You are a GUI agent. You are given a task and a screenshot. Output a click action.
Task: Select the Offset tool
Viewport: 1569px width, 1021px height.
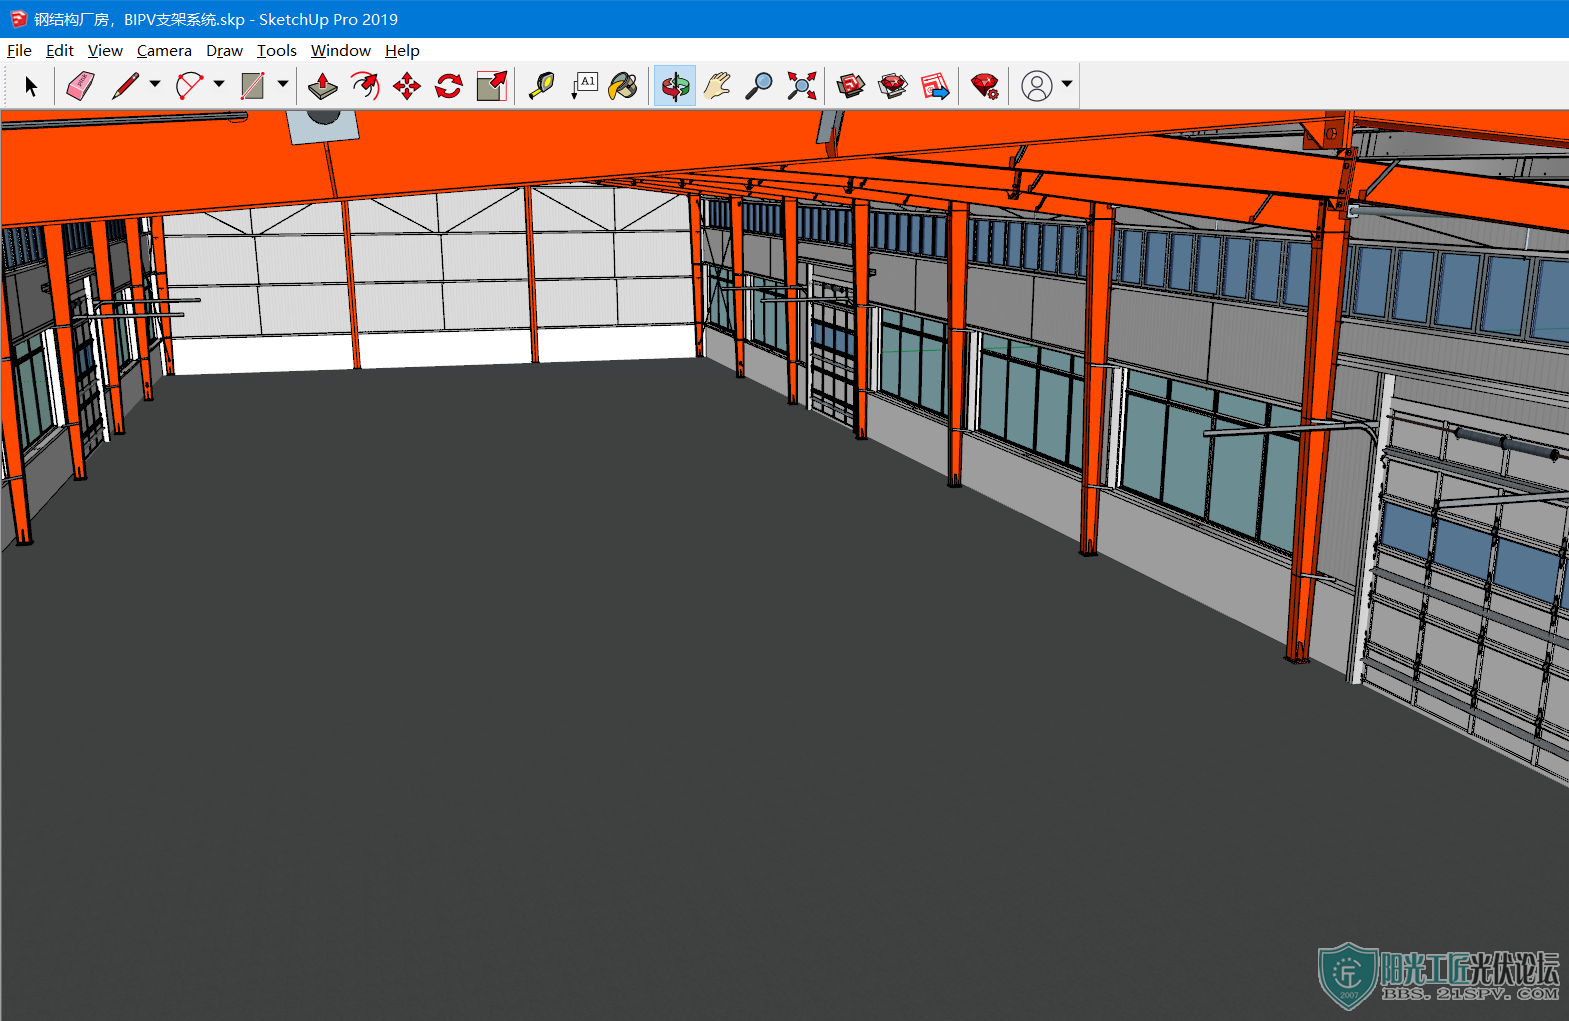(x=365, y=87)
